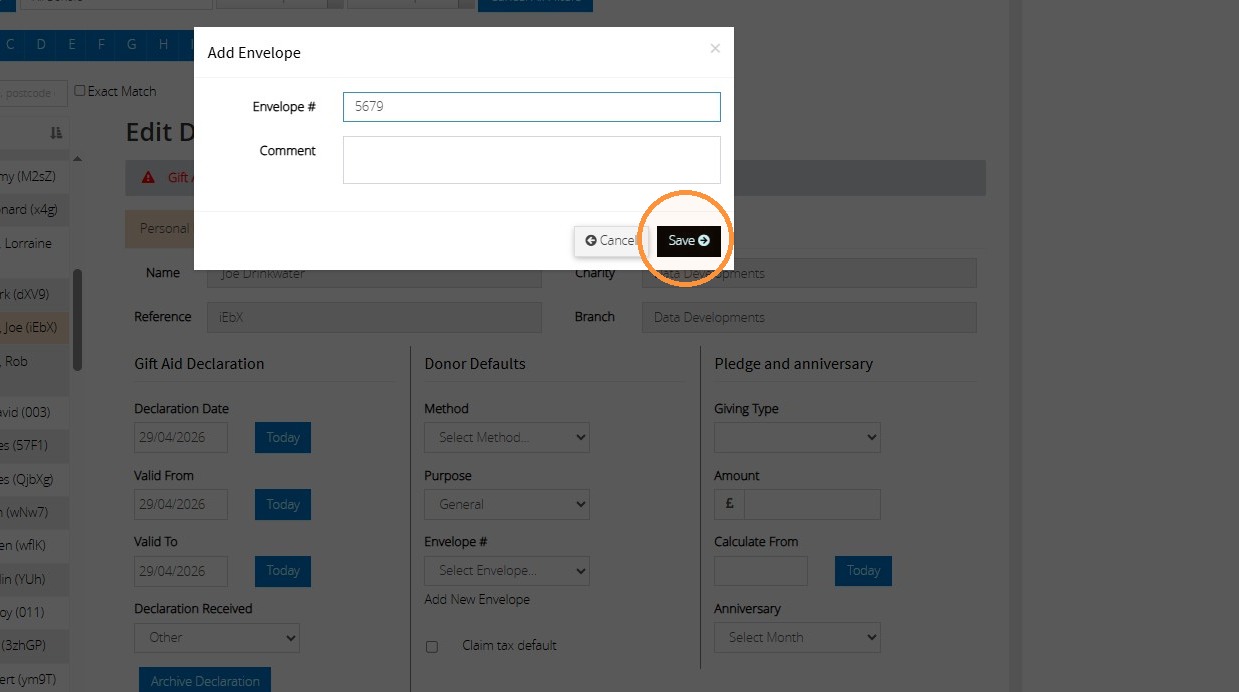This screenshot has width=1239, height=692.
Task: Select donor entry ending (003)
Action: click(34, 412)
